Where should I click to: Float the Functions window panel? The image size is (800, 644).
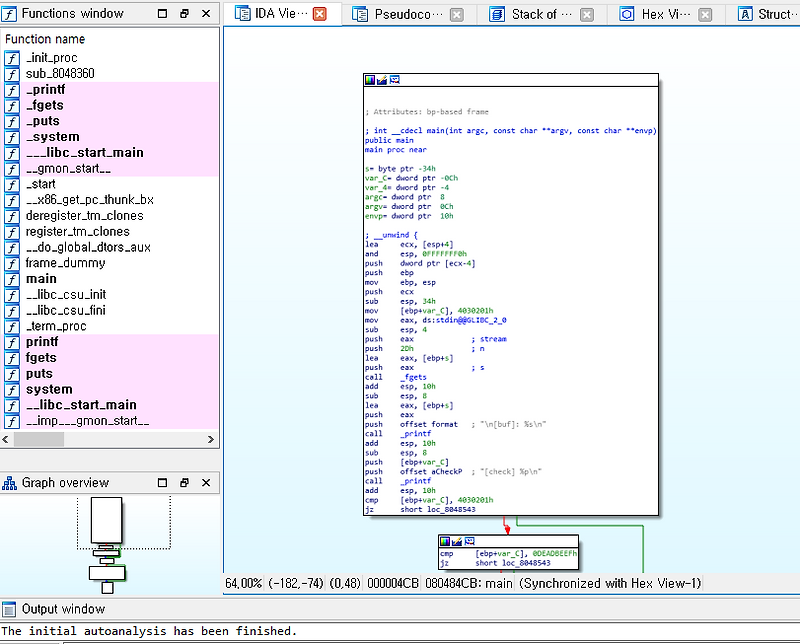coord(184,14)
